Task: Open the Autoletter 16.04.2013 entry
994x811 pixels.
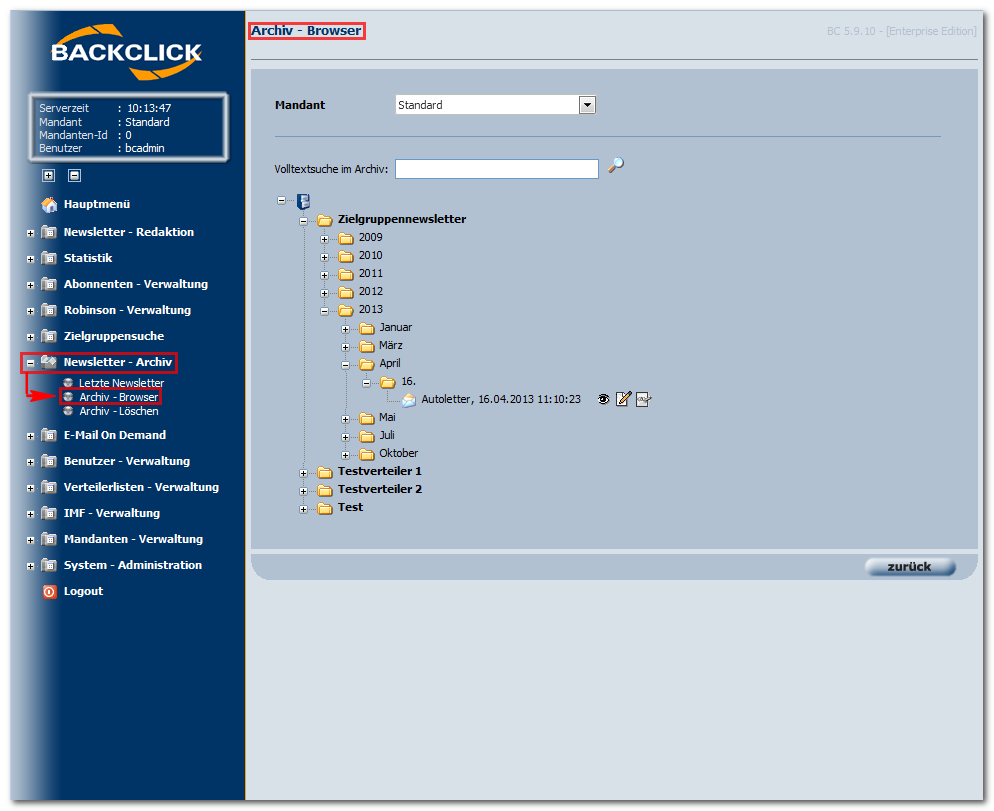Action: 501,399
